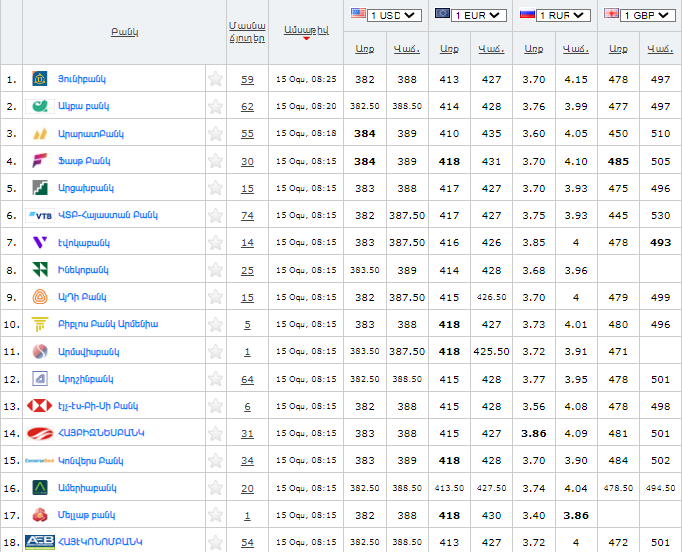
Task: Click the Արդշինբանկ logo icon
Action: click(x=40, y=379)
